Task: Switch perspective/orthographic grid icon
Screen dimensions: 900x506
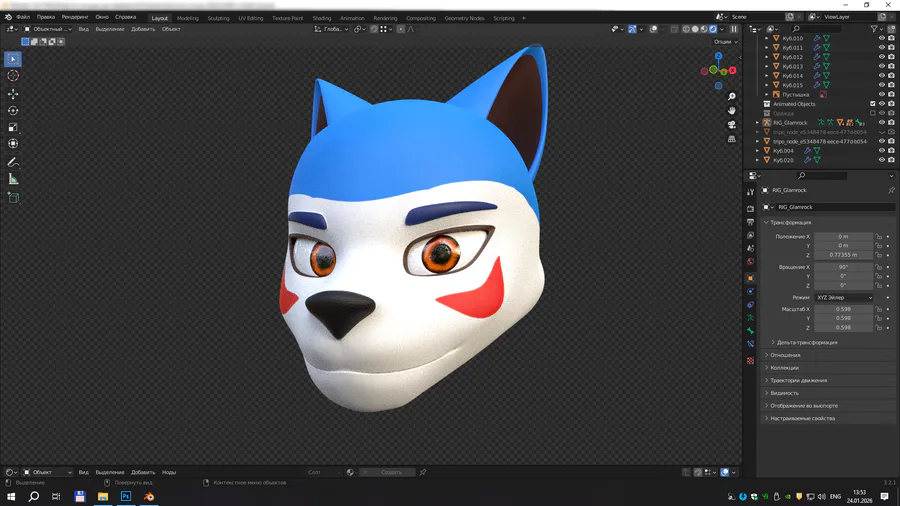Action: click(x=731, y=139)
